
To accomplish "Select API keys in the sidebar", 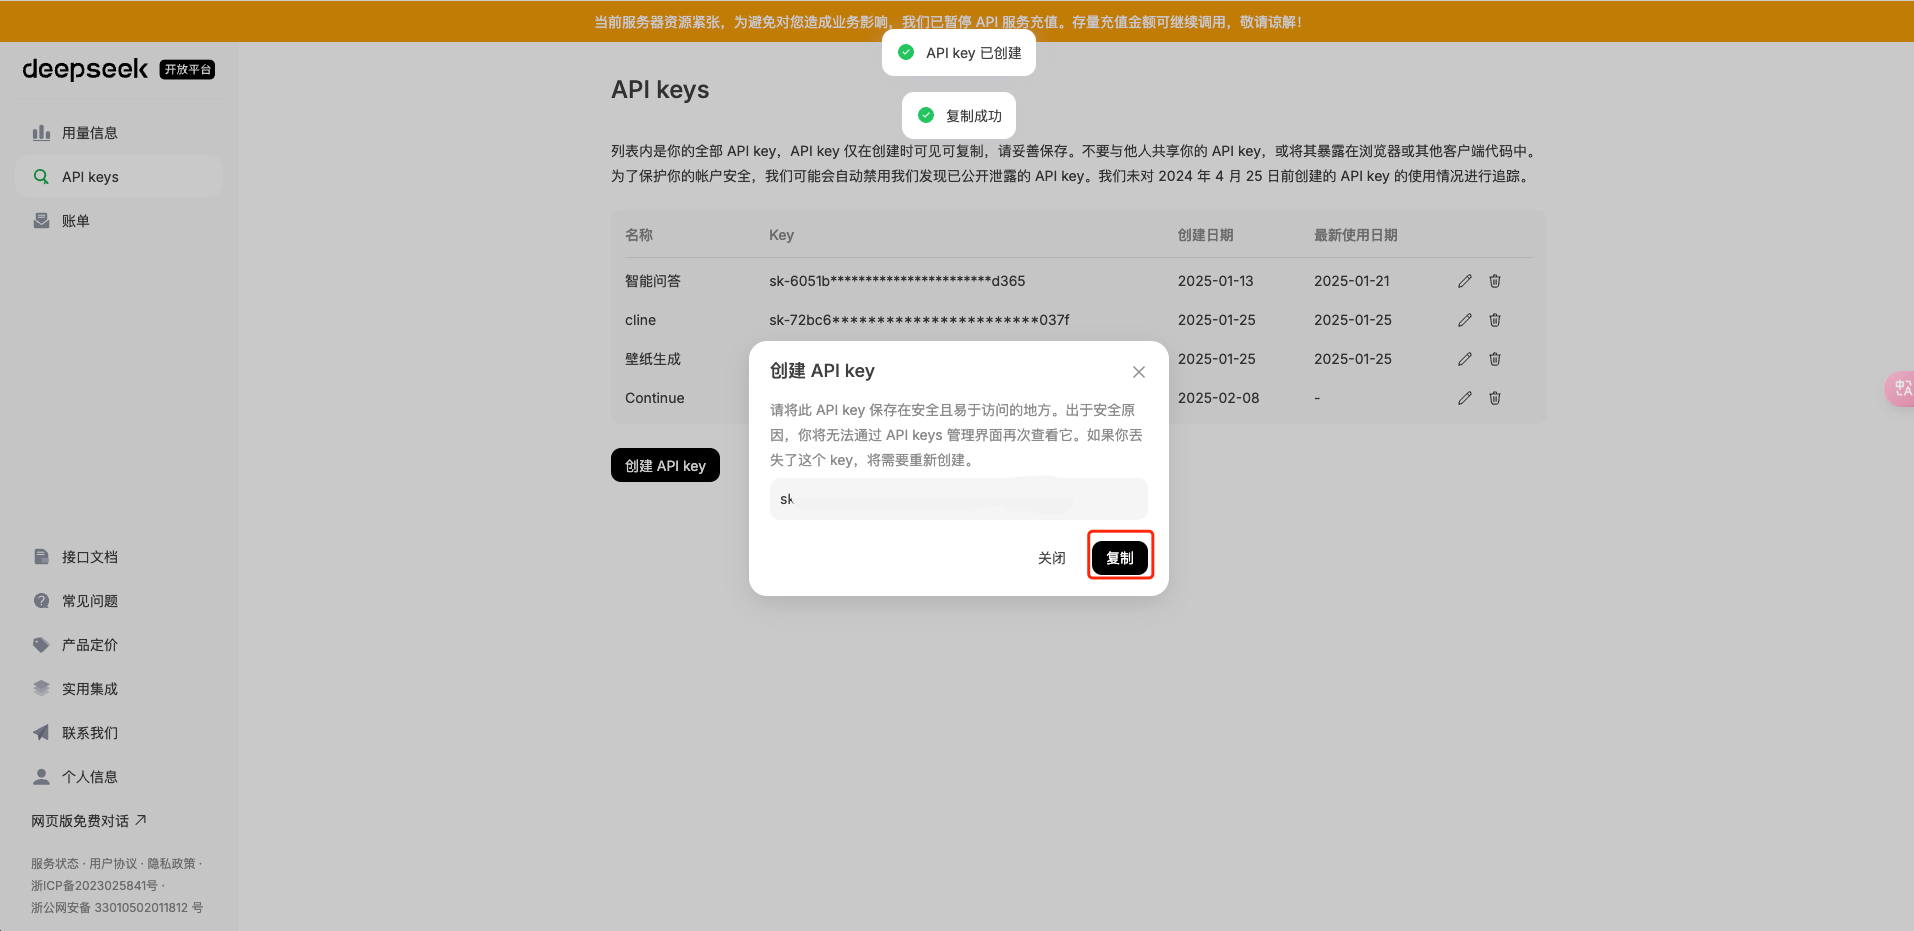I will click(x=90, y=177).
